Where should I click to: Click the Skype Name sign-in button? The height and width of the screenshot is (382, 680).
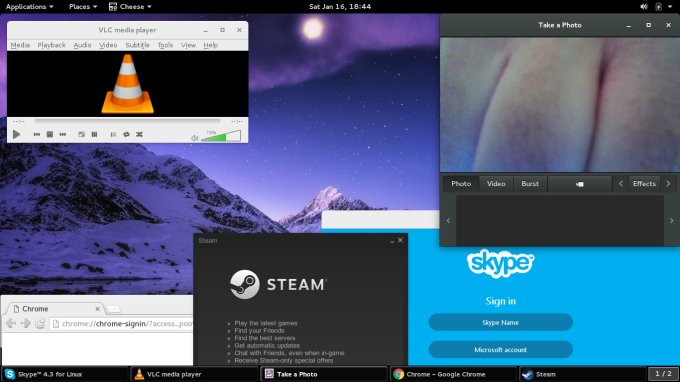click(500, 323)
